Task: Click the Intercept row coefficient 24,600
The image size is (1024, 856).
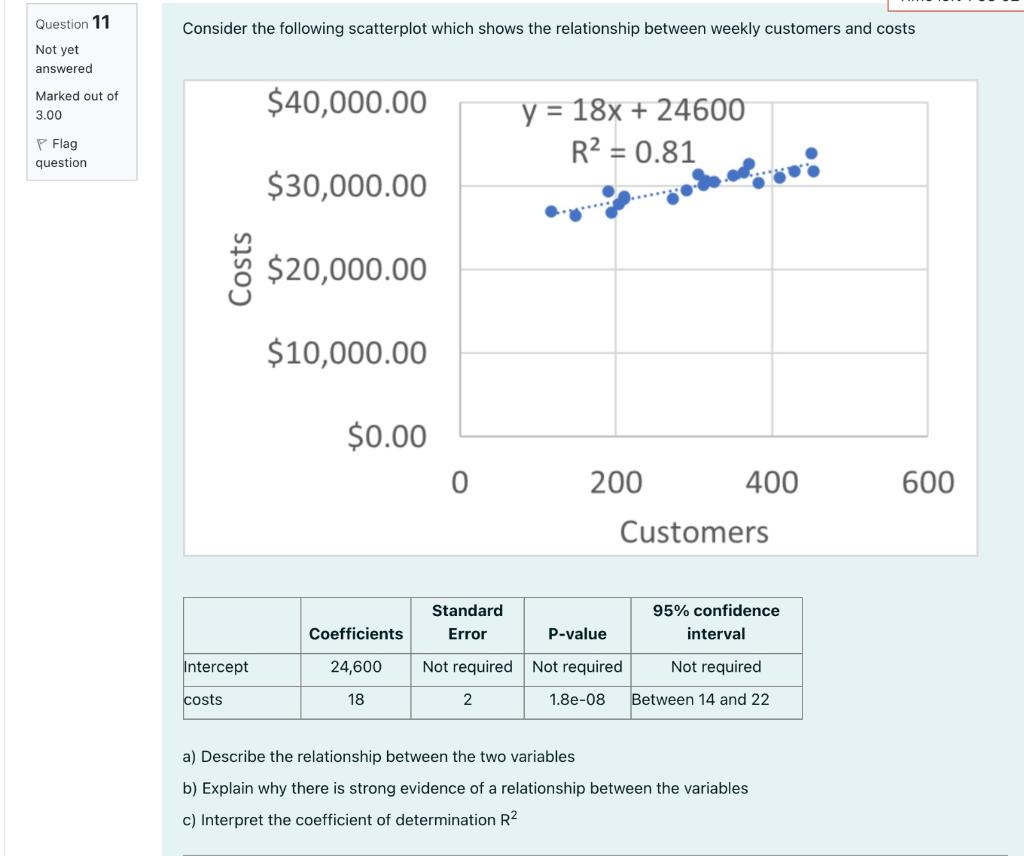Action: [355, 666]
